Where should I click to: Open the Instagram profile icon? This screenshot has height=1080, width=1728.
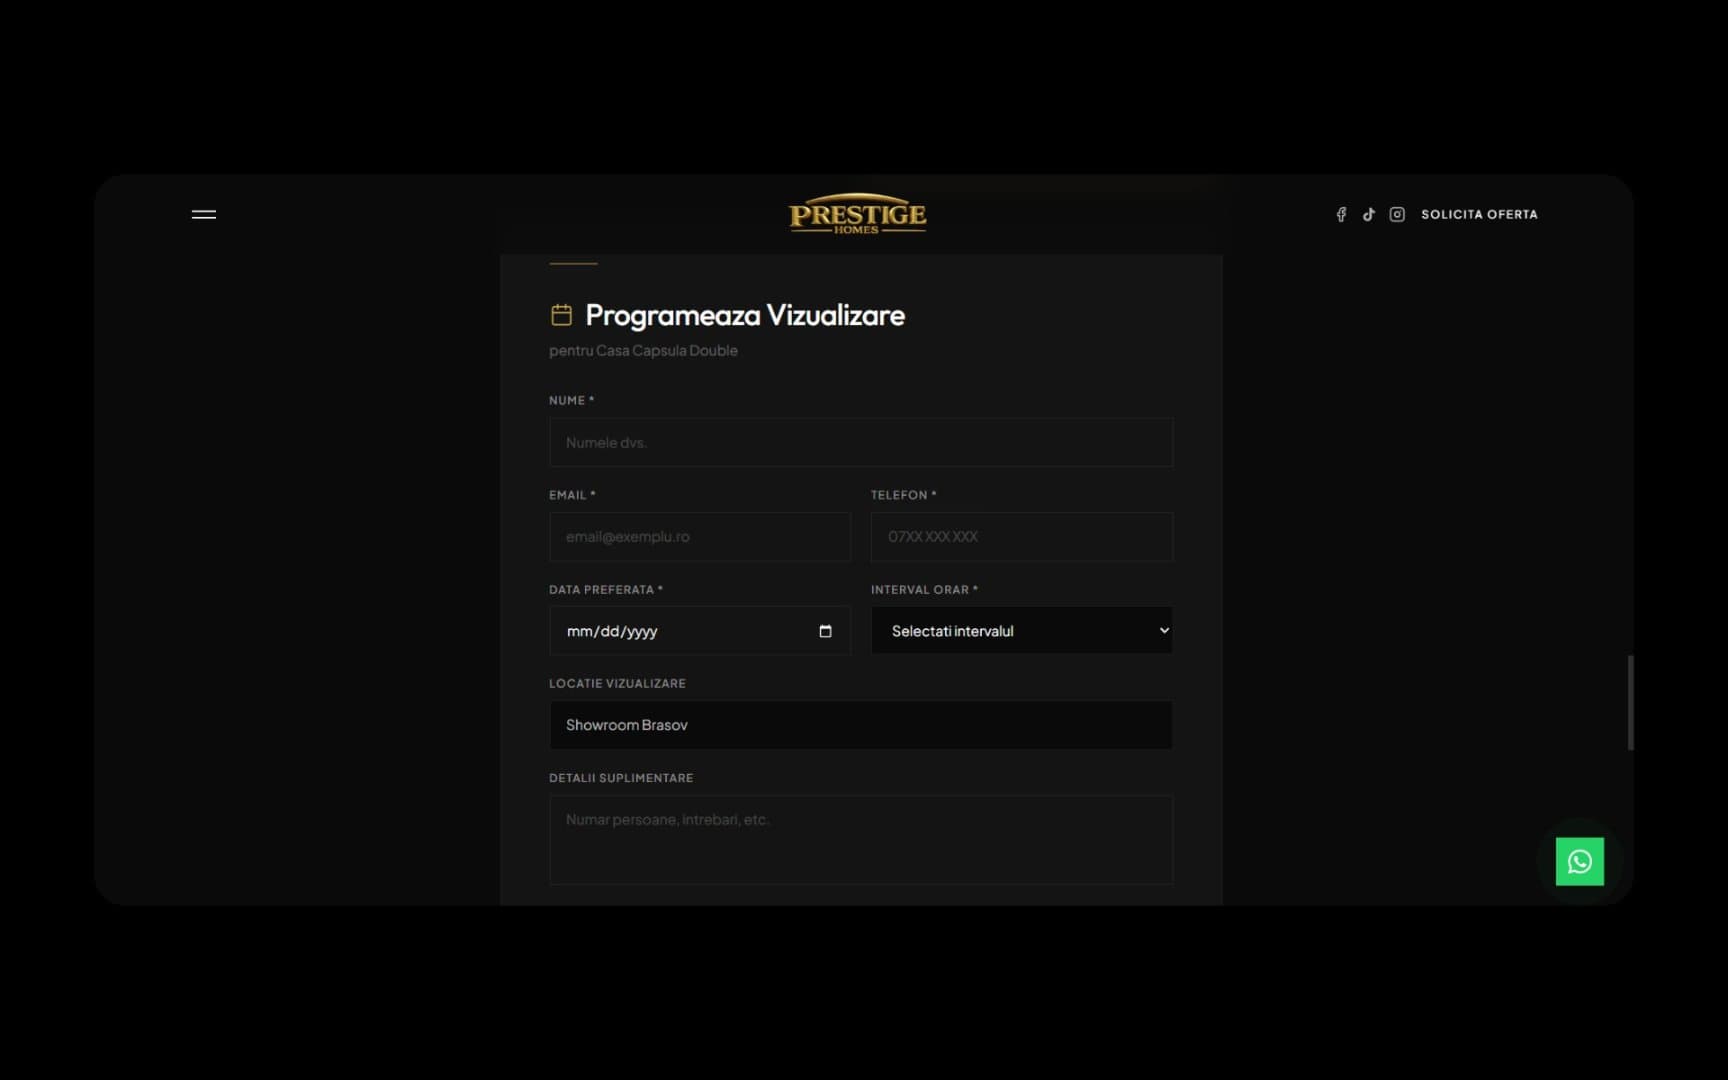click(x=1397, y=214)
